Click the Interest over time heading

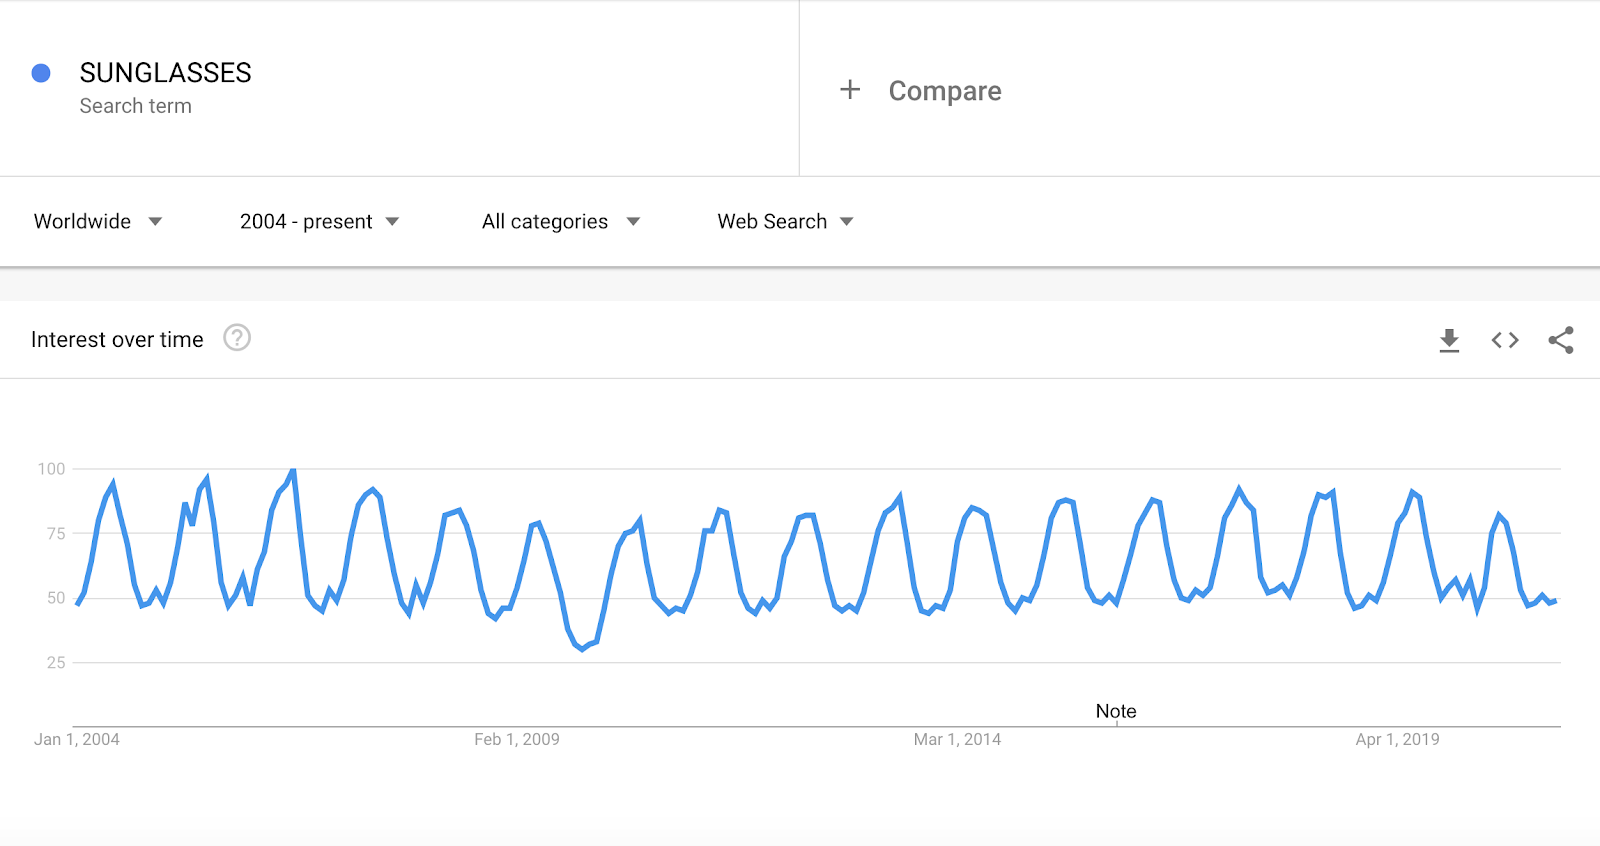pyautogui.click(x=117, y=340)
